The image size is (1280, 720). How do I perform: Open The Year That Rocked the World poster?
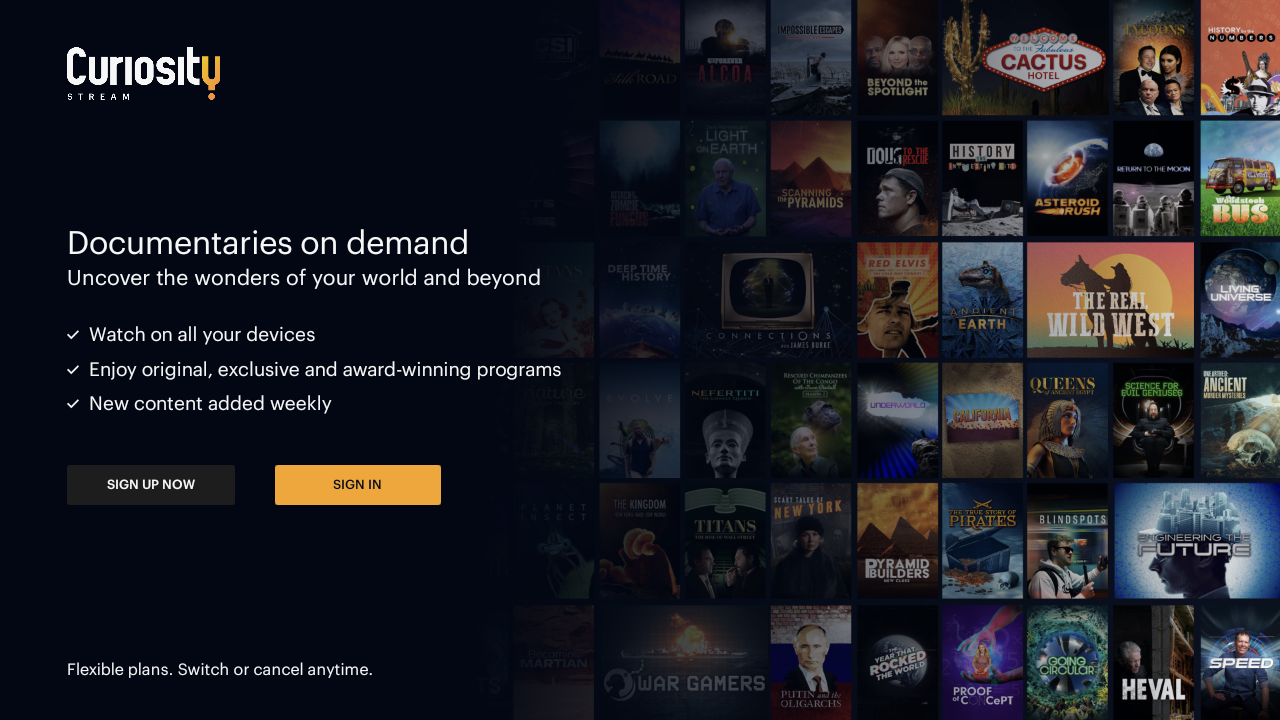(x=898, y=662)
